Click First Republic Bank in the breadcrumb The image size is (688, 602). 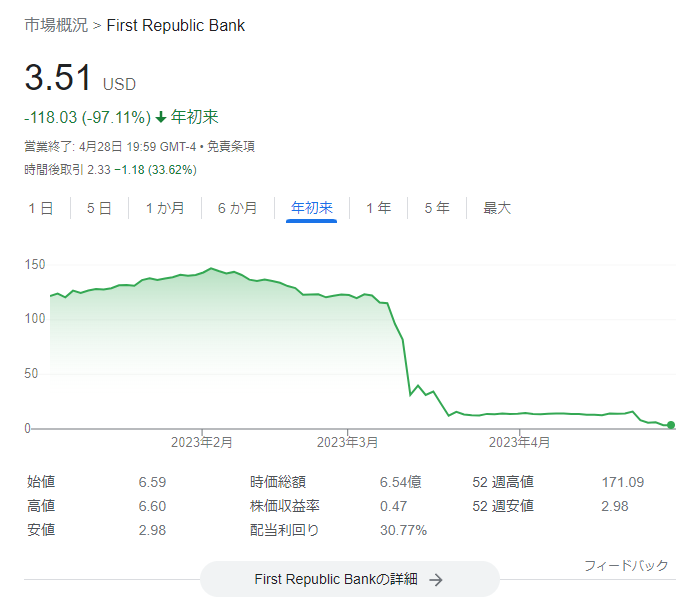[176, 25]
